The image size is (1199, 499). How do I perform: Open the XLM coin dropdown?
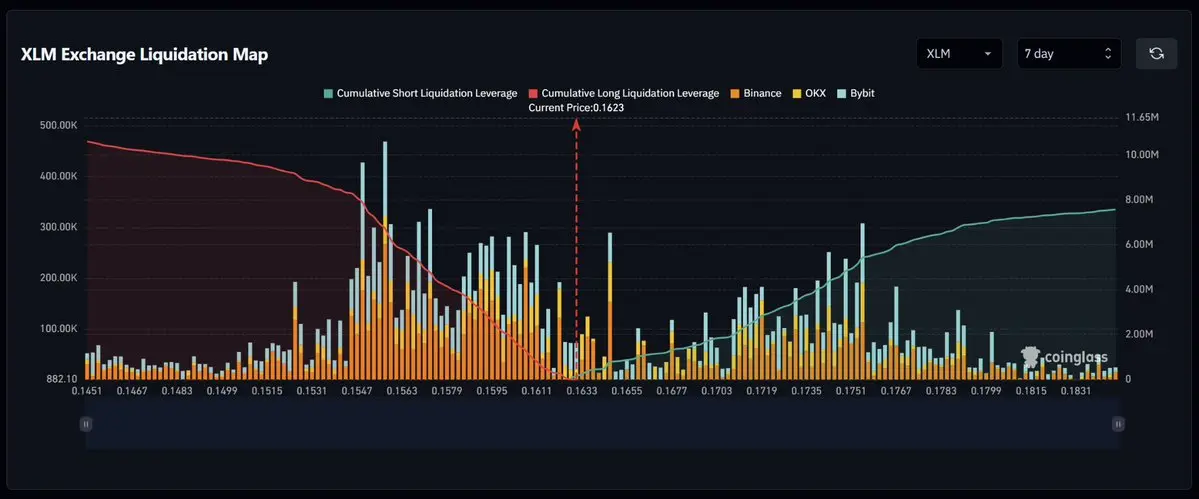pos(959,53)
